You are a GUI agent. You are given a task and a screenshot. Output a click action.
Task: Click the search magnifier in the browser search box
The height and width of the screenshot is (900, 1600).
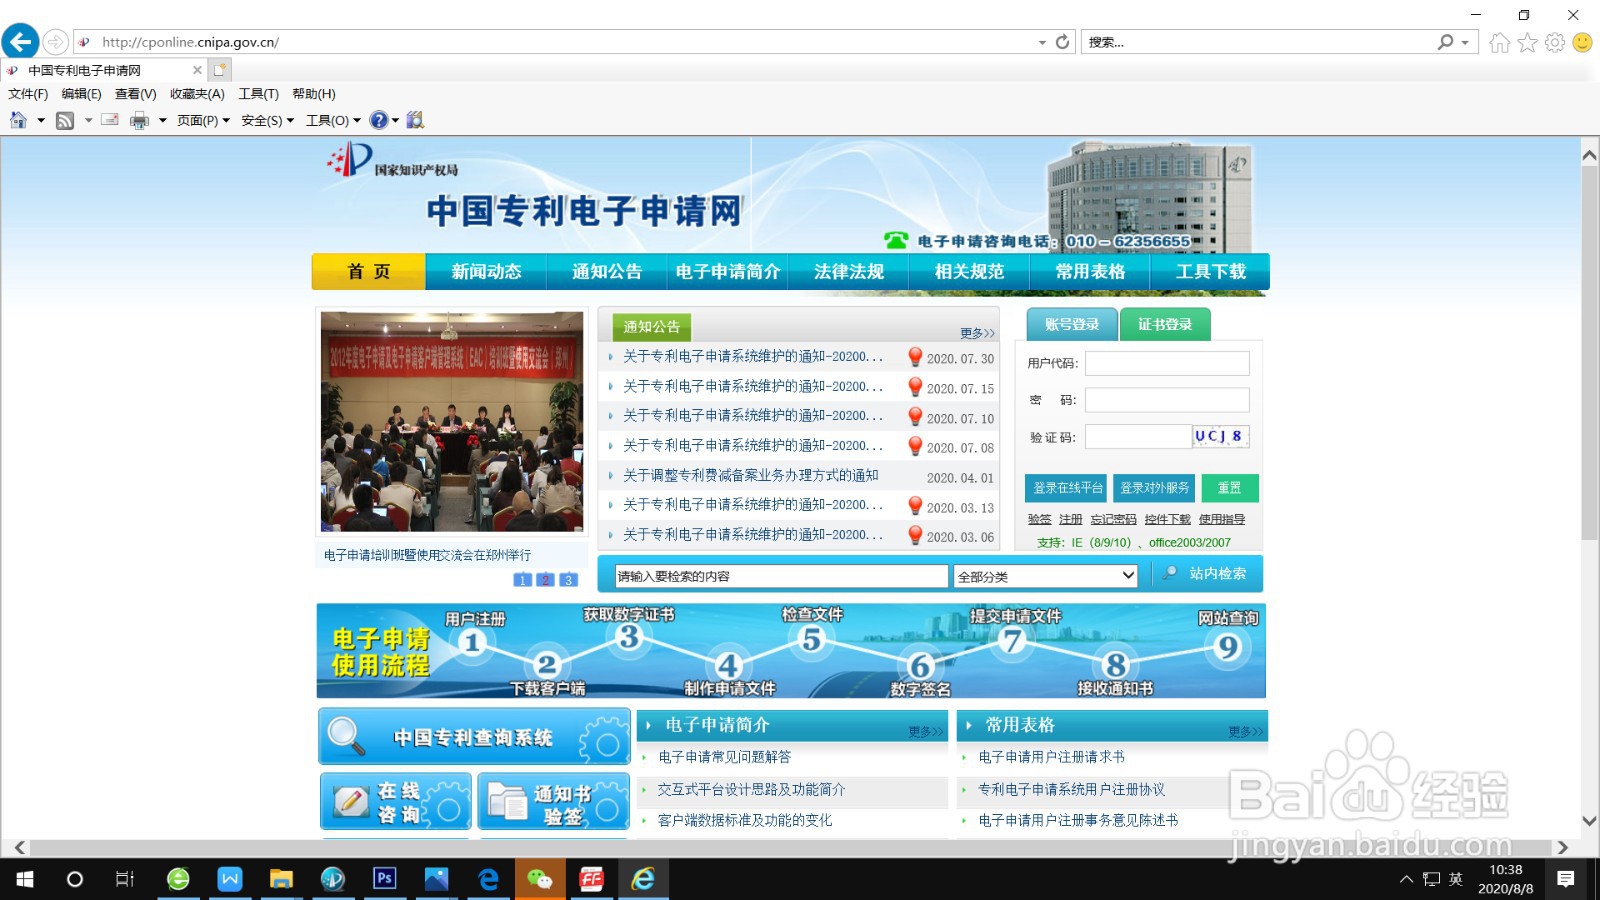1445,42
